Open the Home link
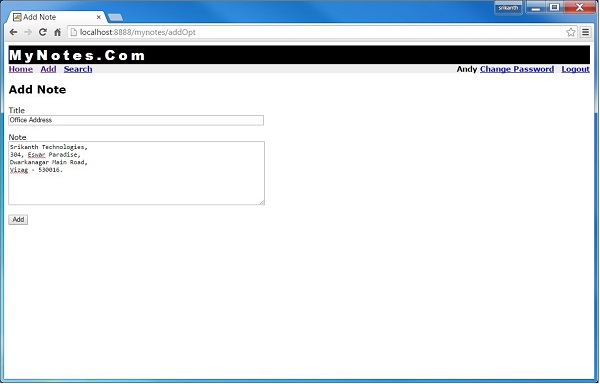 tap(21, 69)
